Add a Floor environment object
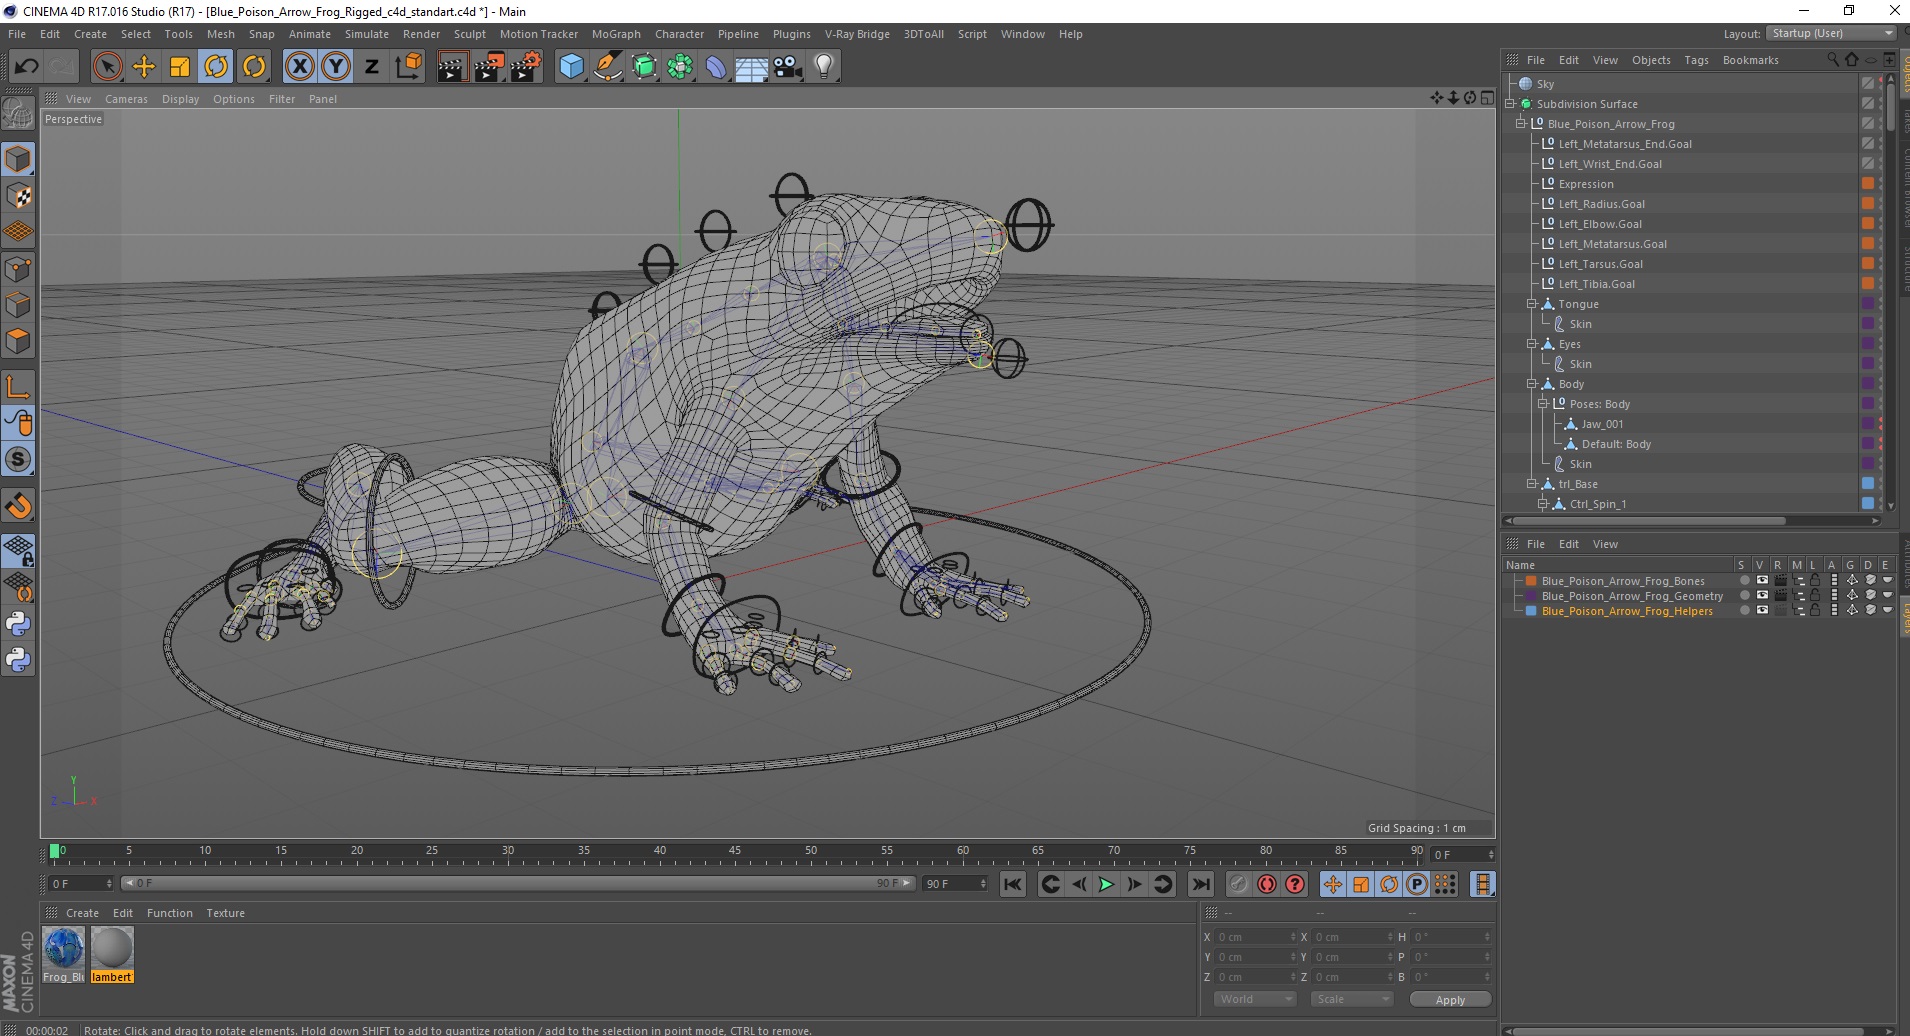 [752, 67]
